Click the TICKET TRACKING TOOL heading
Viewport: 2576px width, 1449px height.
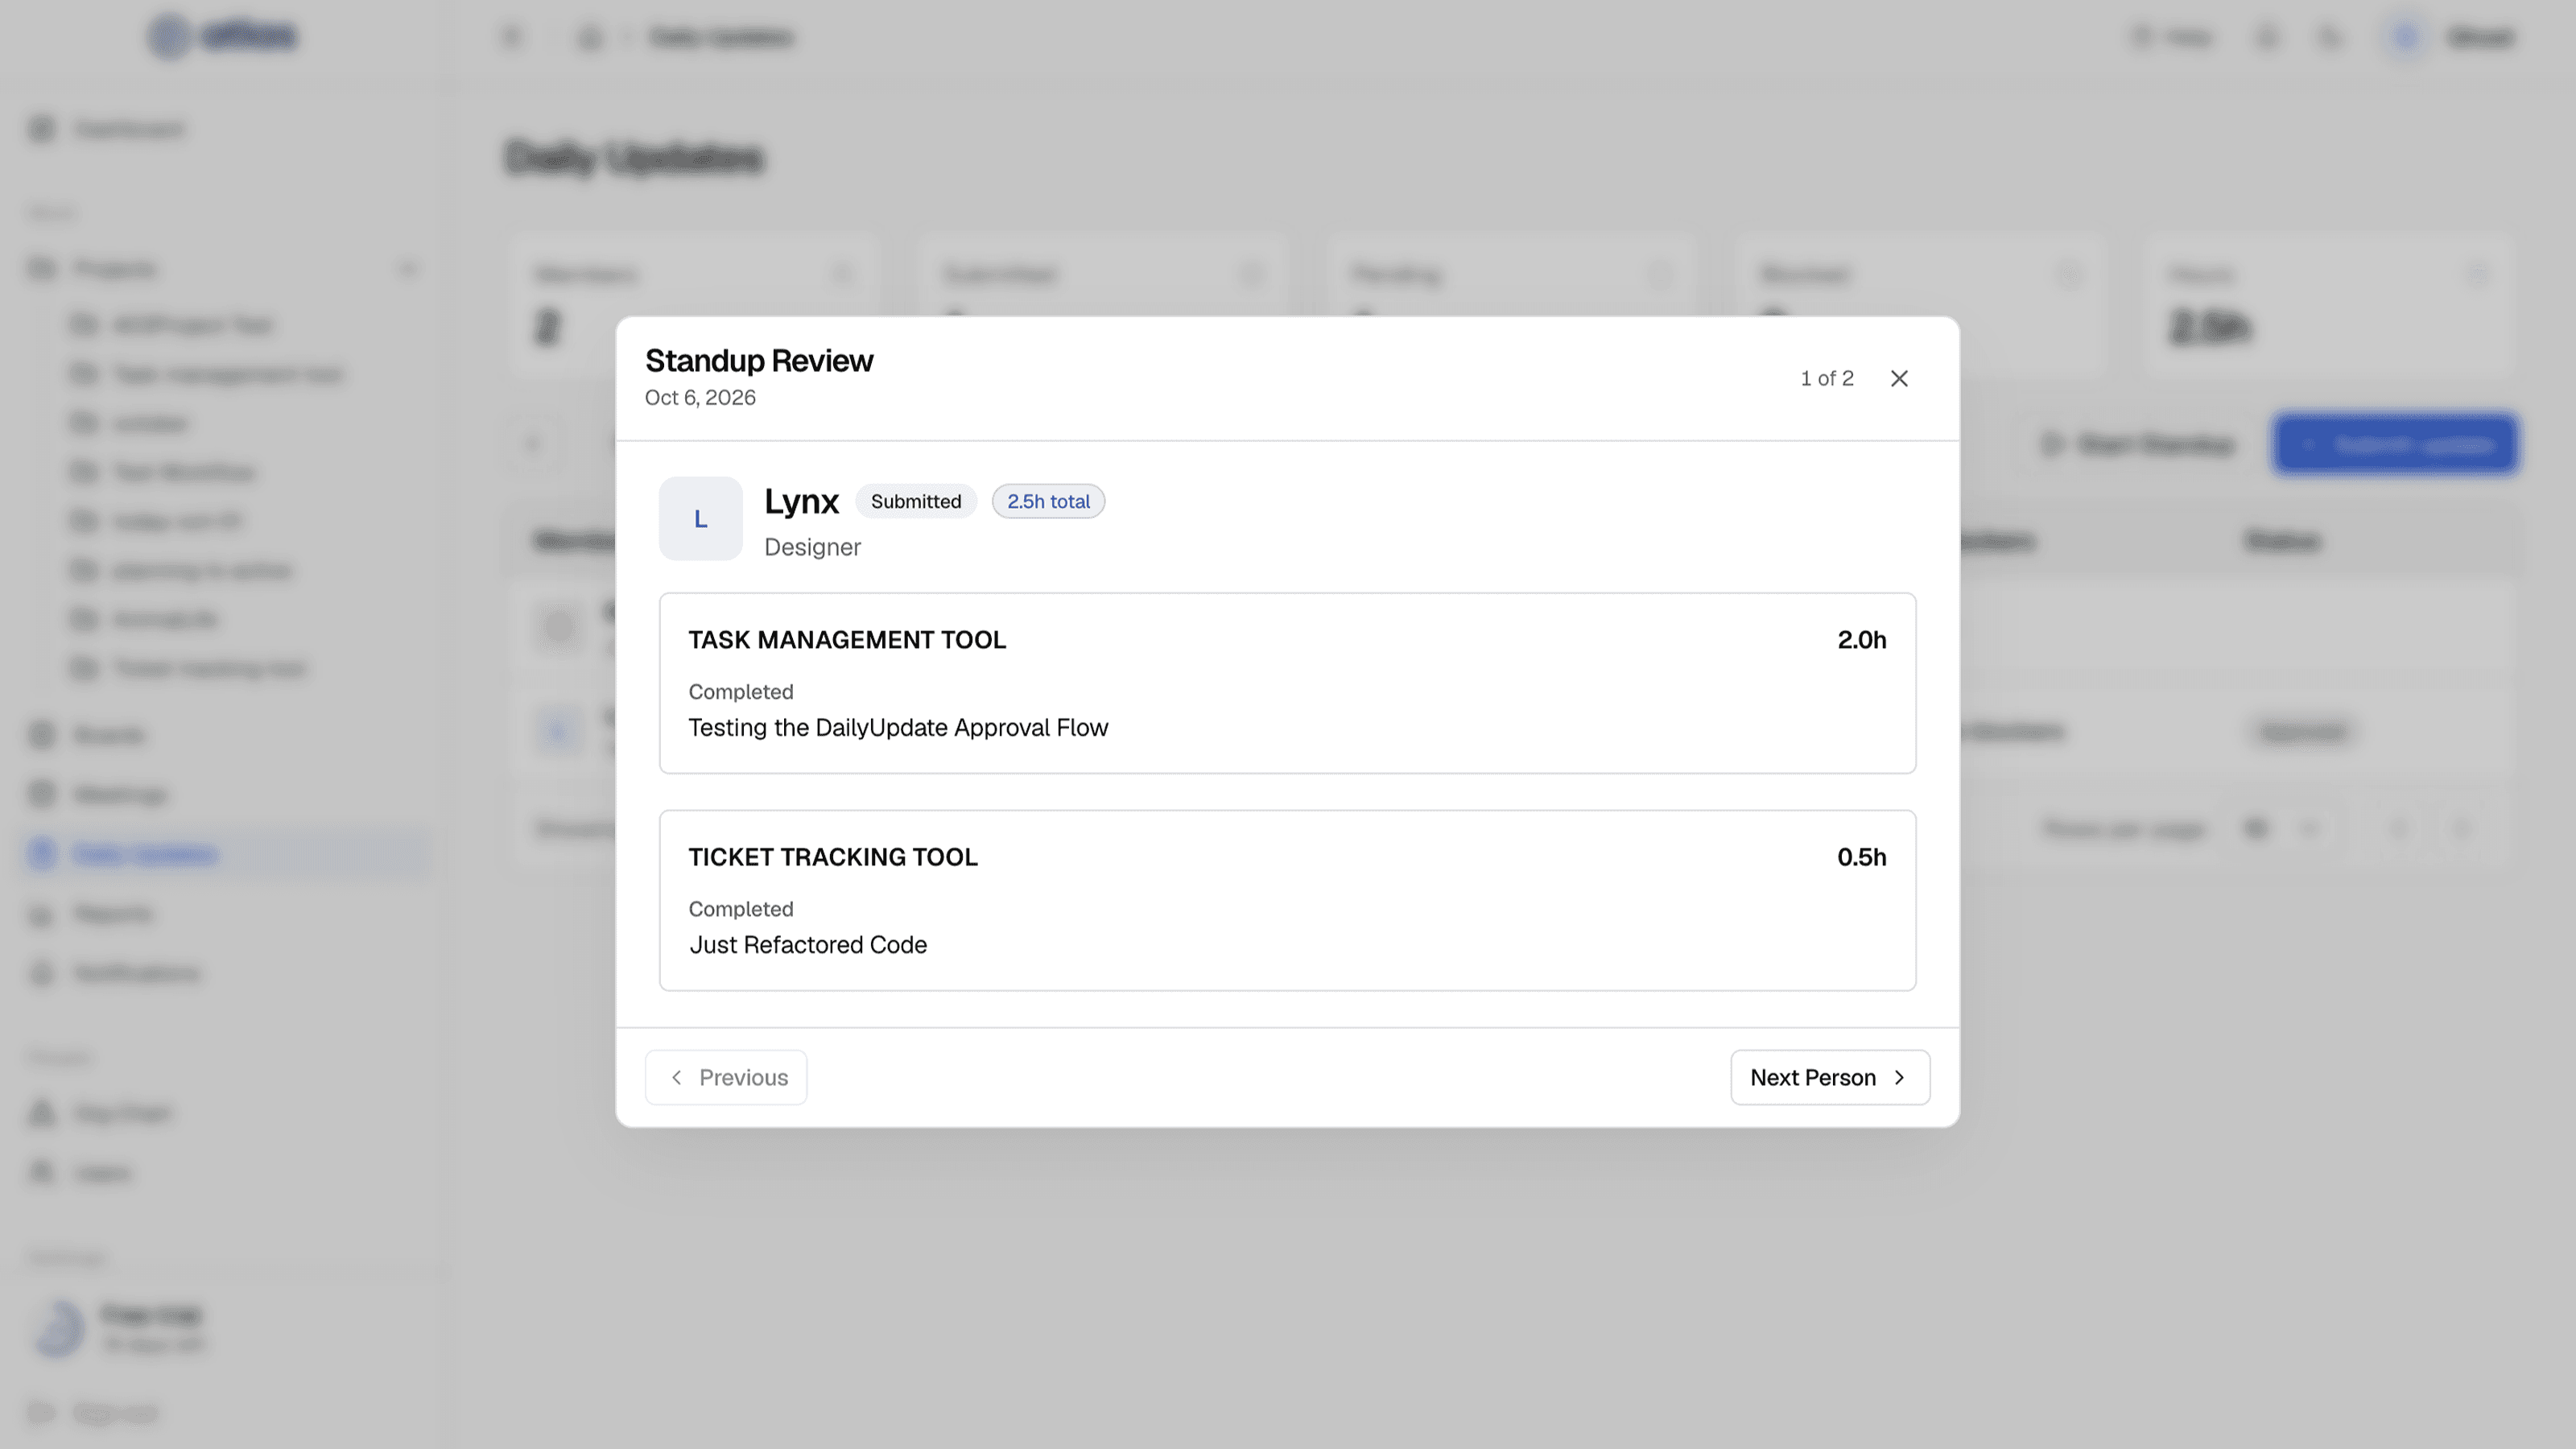click(x=833, y=857)
